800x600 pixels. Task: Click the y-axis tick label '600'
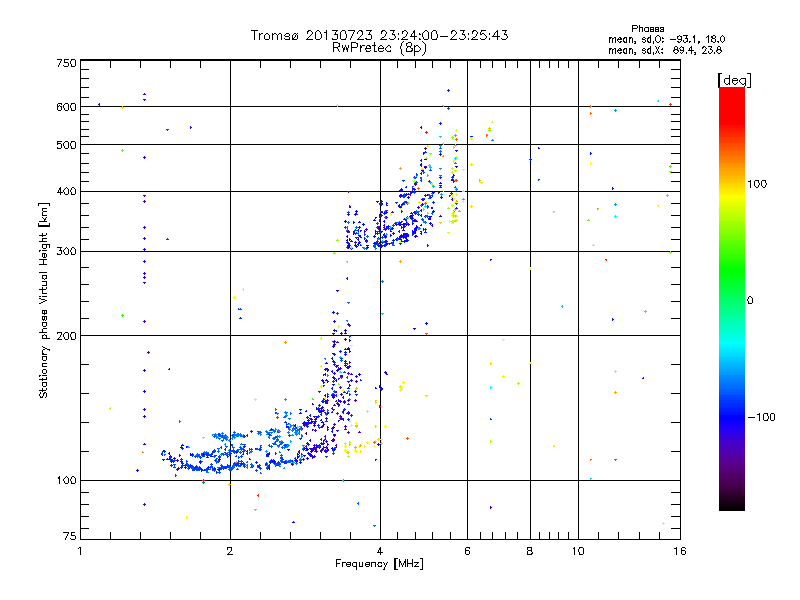(x=66, y=107)
